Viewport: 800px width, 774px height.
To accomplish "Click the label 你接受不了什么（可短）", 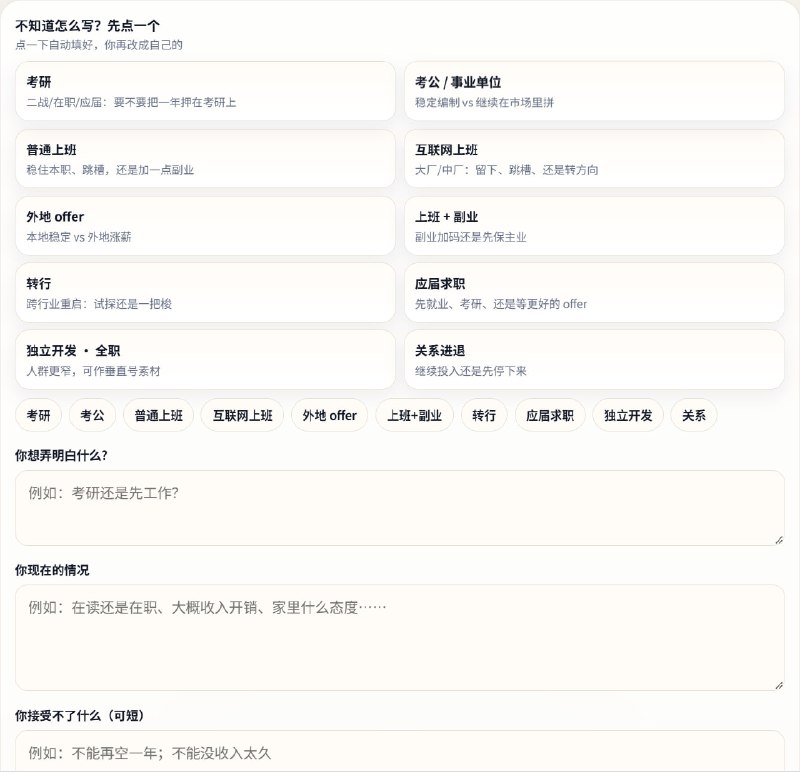I will point(79,715).
